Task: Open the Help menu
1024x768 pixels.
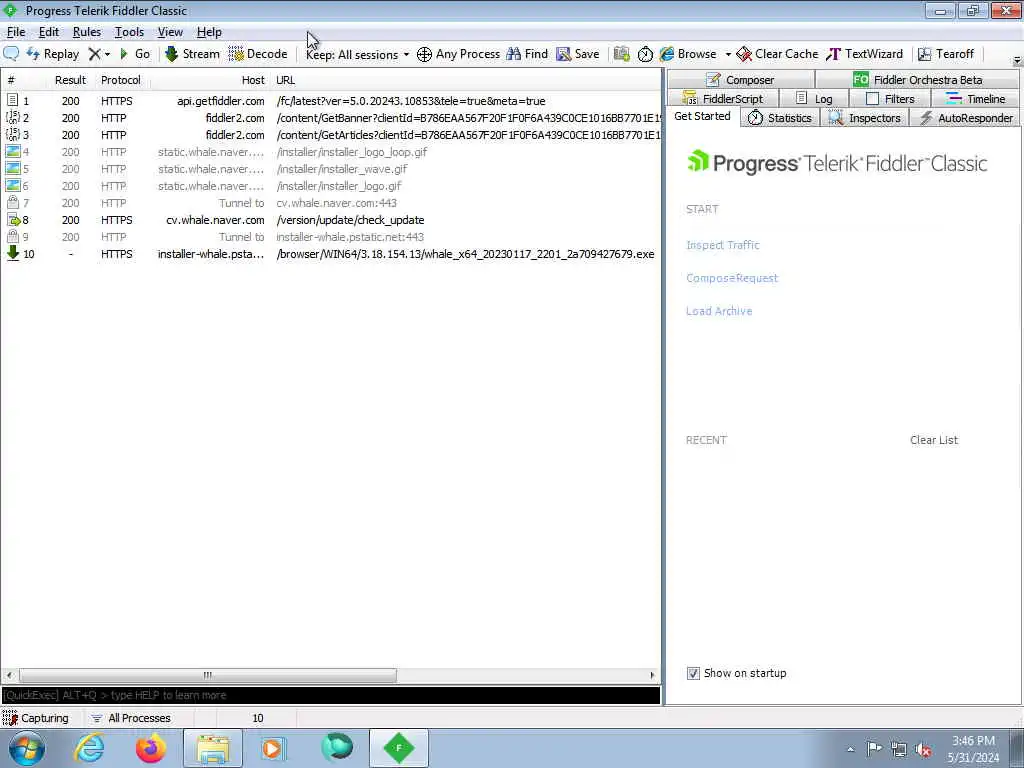Action: (x=209, y=32)
